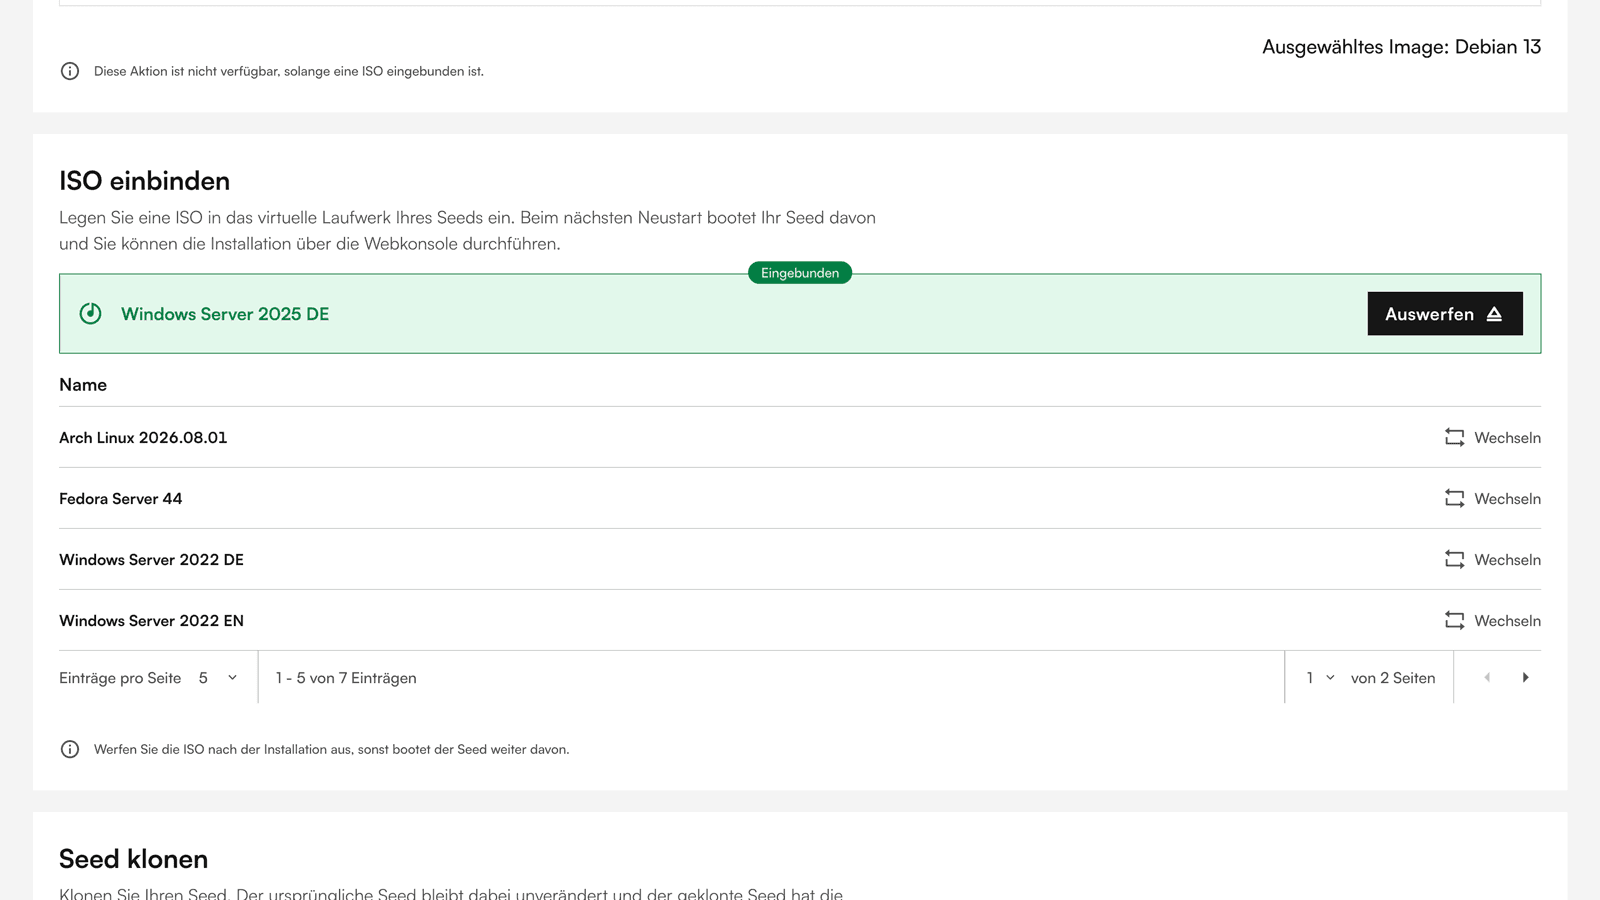Viewport: 1600px width, 900px height.
Task: Go to the previous page of ISOs
Action: [x=1487, y=678]
